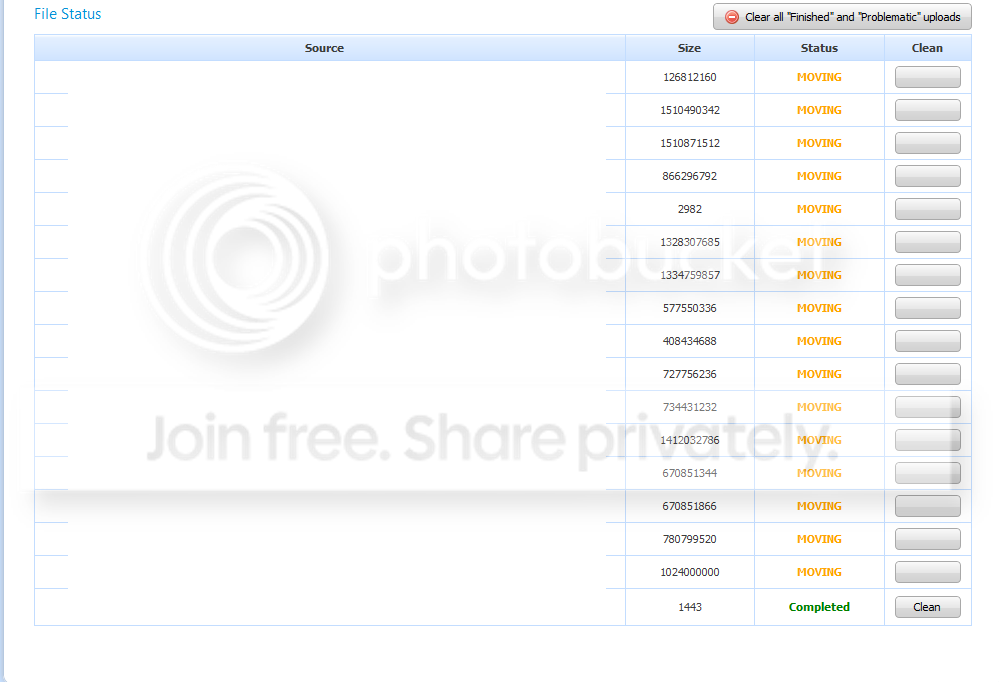Click blank clean button for size 577550336
This screenshot has width=999, height=682.
click(927, 308)
